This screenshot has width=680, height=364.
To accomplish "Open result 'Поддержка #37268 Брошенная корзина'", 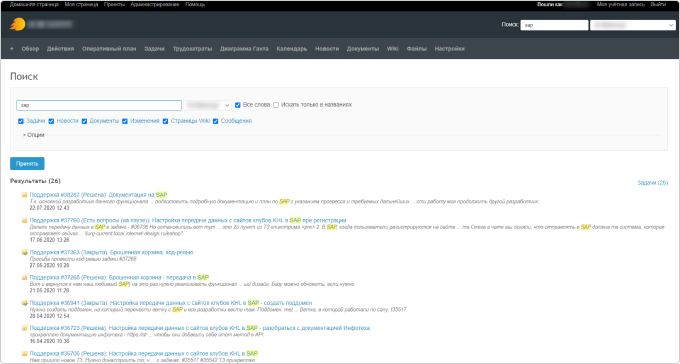I will [x=119, y=277].
